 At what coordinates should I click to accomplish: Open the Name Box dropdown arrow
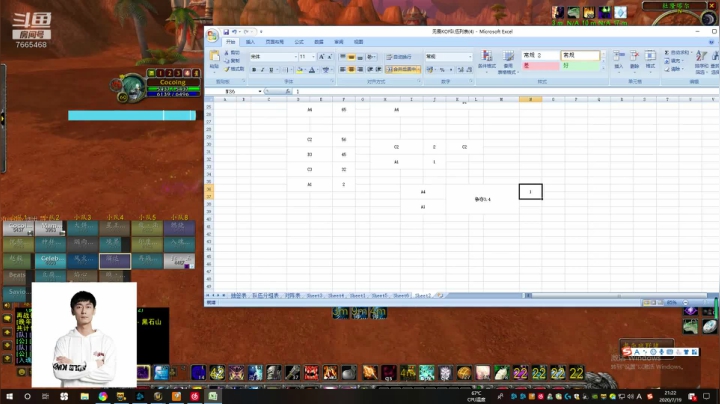(260, 91)
